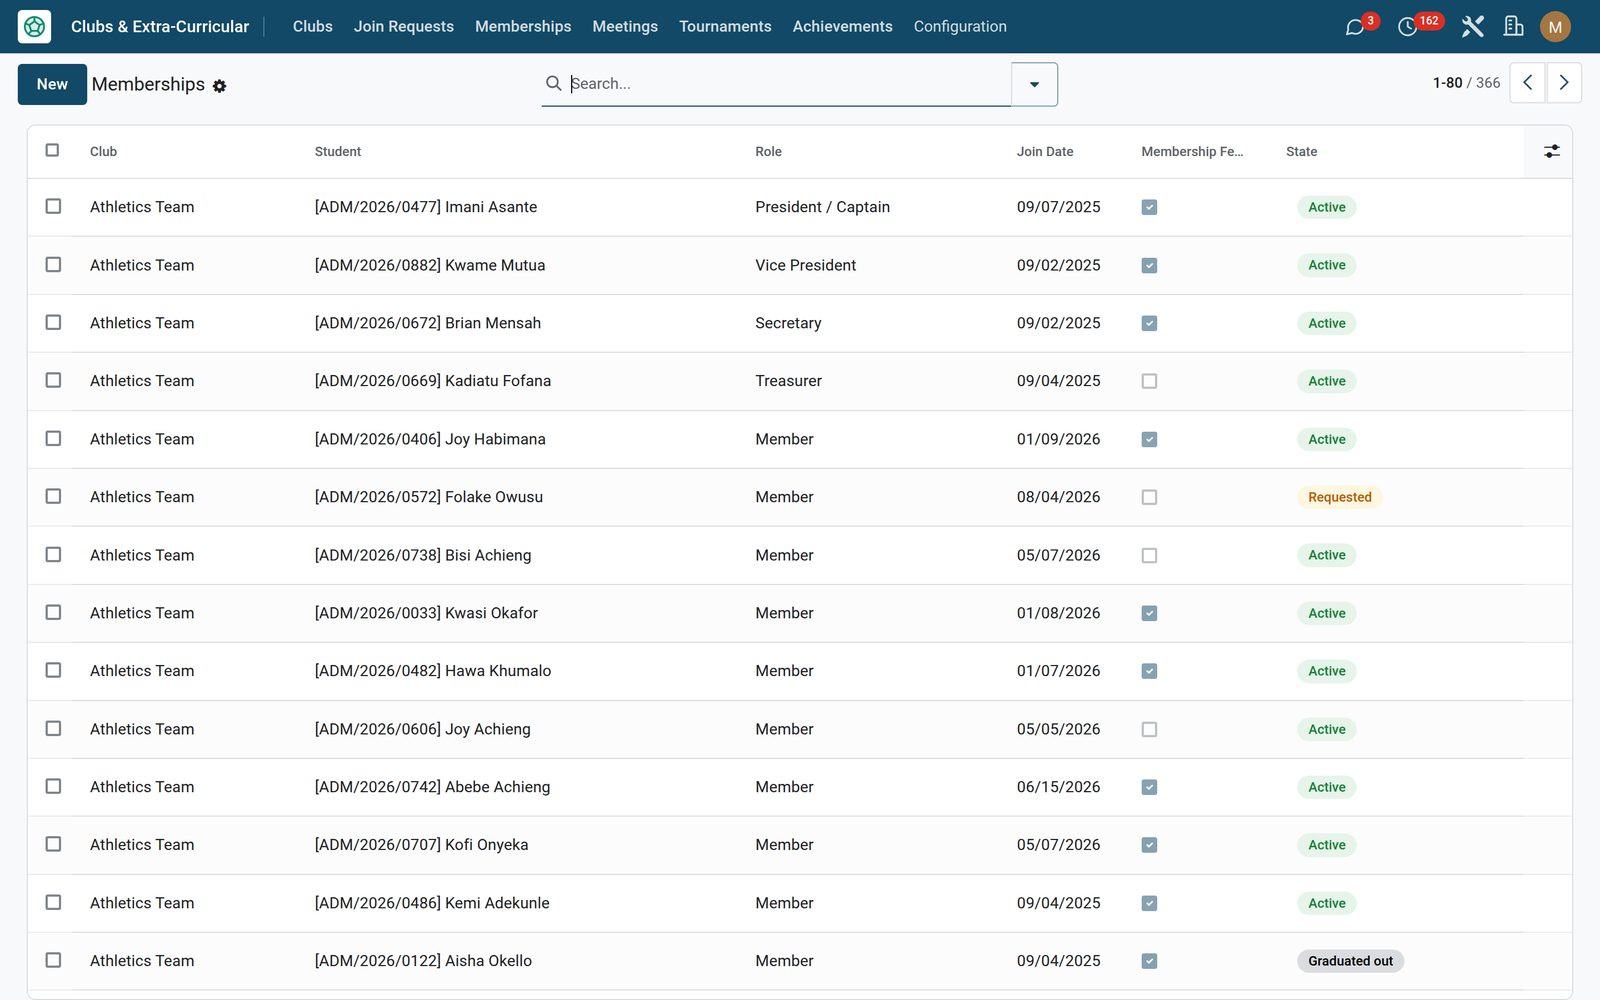The width and height of the screenshot is (1600, 1000).
Task: Open the Configuration menu
Action: tap(960, 27)
